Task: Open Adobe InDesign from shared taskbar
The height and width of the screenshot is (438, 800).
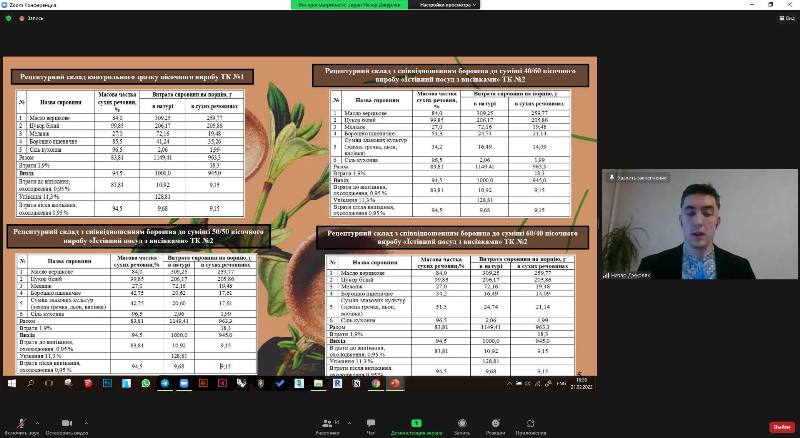Action: pyautogui.click(x=222, y=383)
